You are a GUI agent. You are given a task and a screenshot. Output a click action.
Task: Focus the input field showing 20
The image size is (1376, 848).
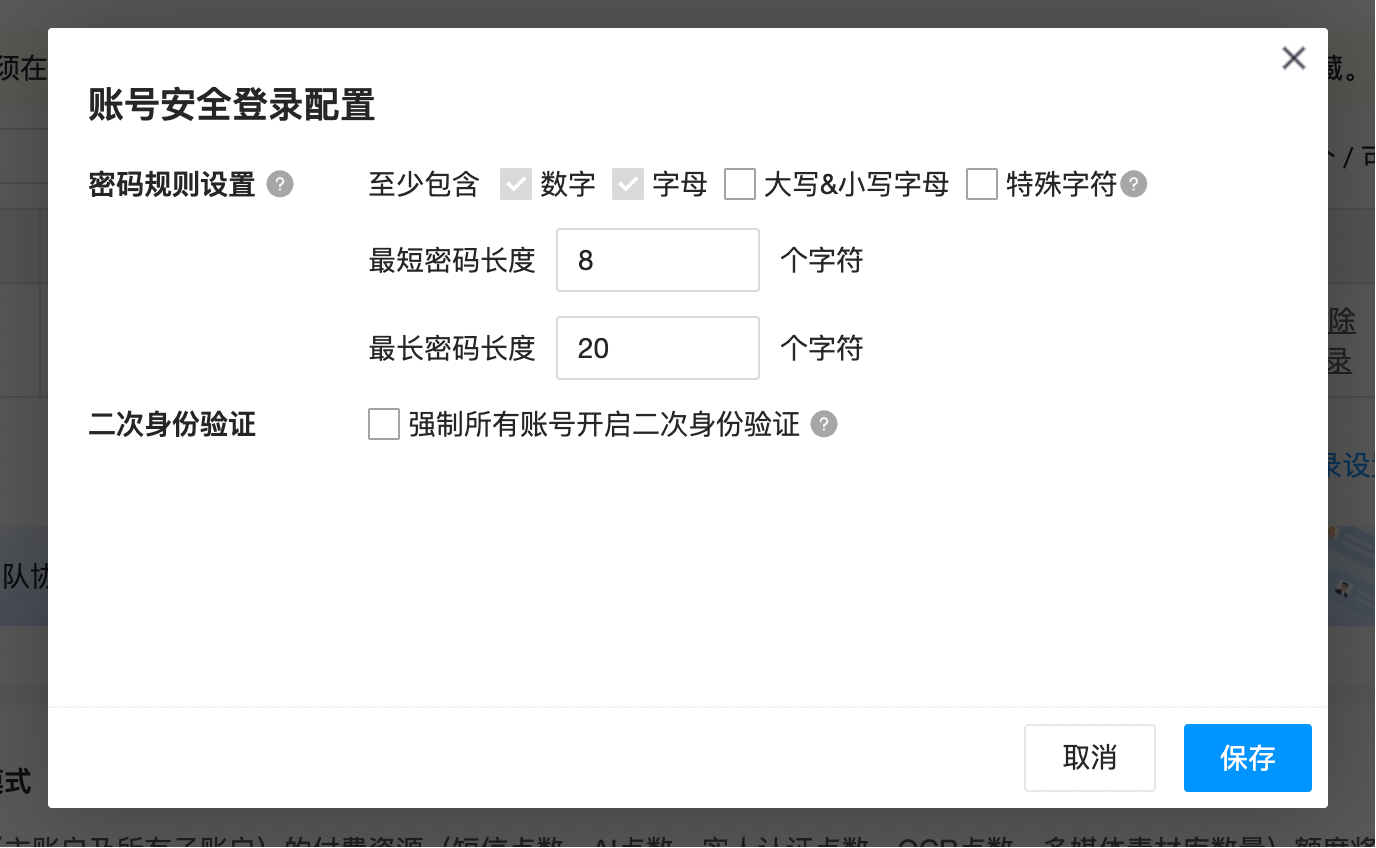tap(657, 348)
